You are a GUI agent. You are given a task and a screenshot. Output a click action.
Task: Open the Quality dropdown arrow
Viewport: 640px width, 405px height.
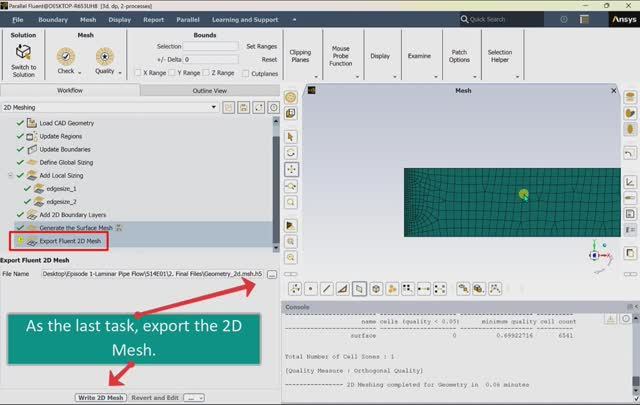coord(120,73)
